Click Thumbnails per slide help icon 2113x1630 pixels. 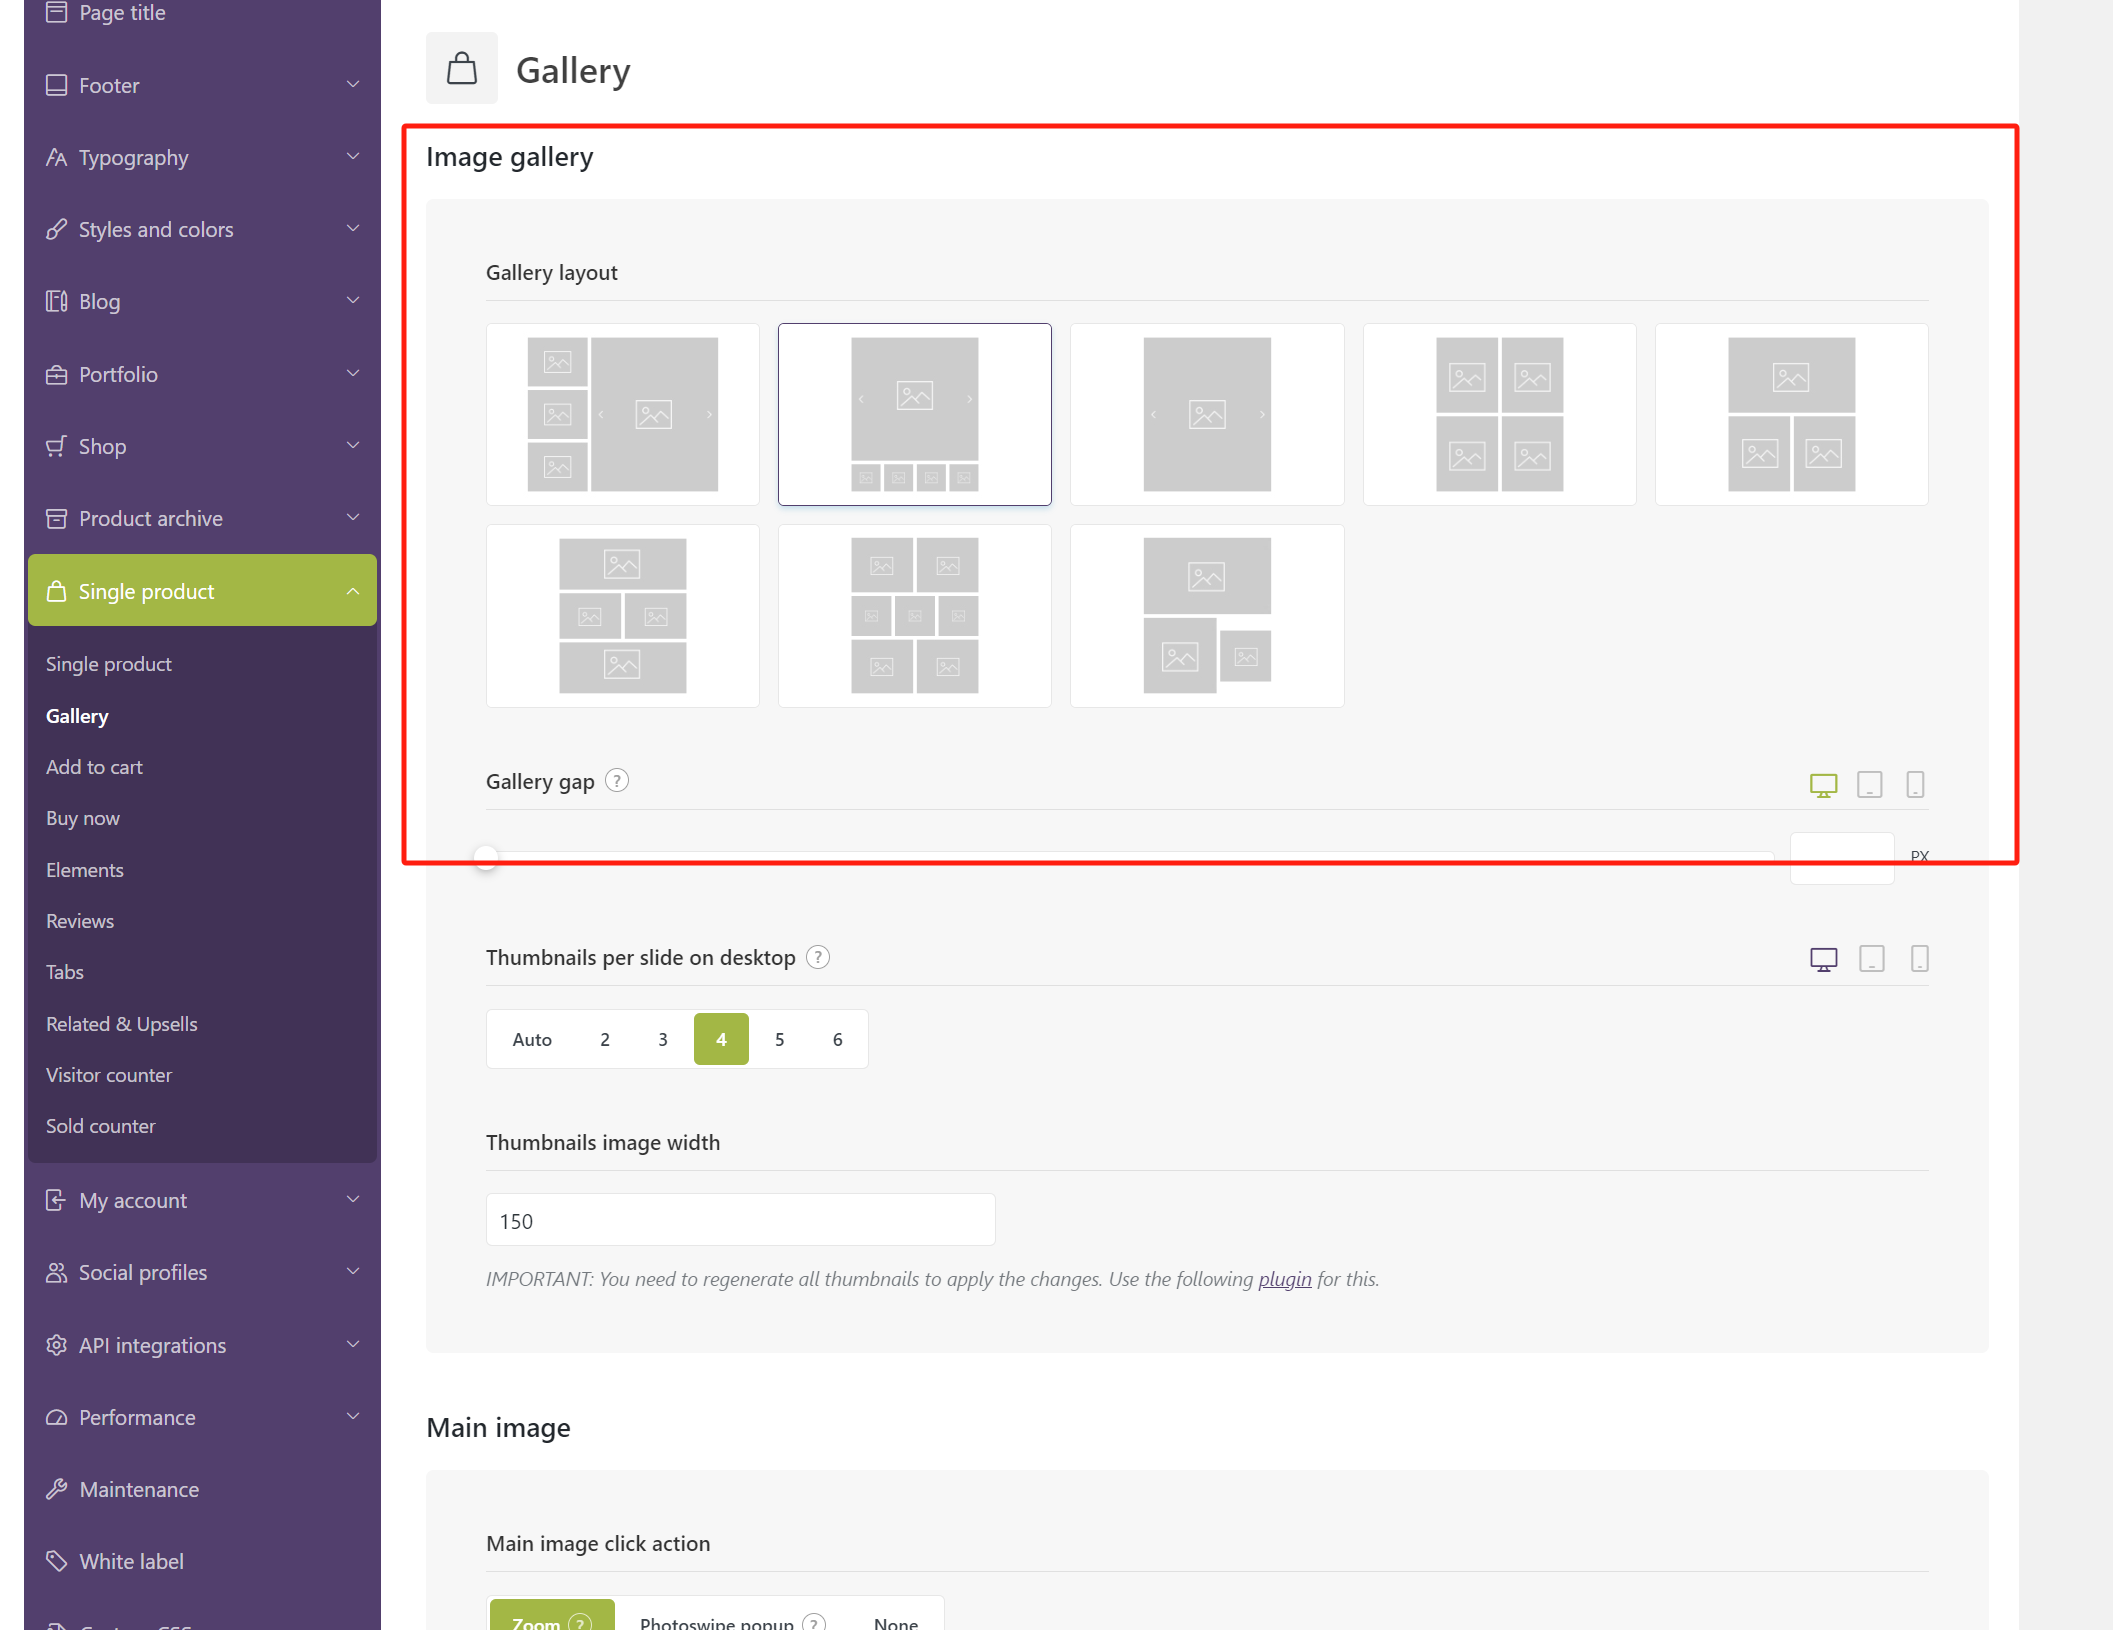click(818, 958)
